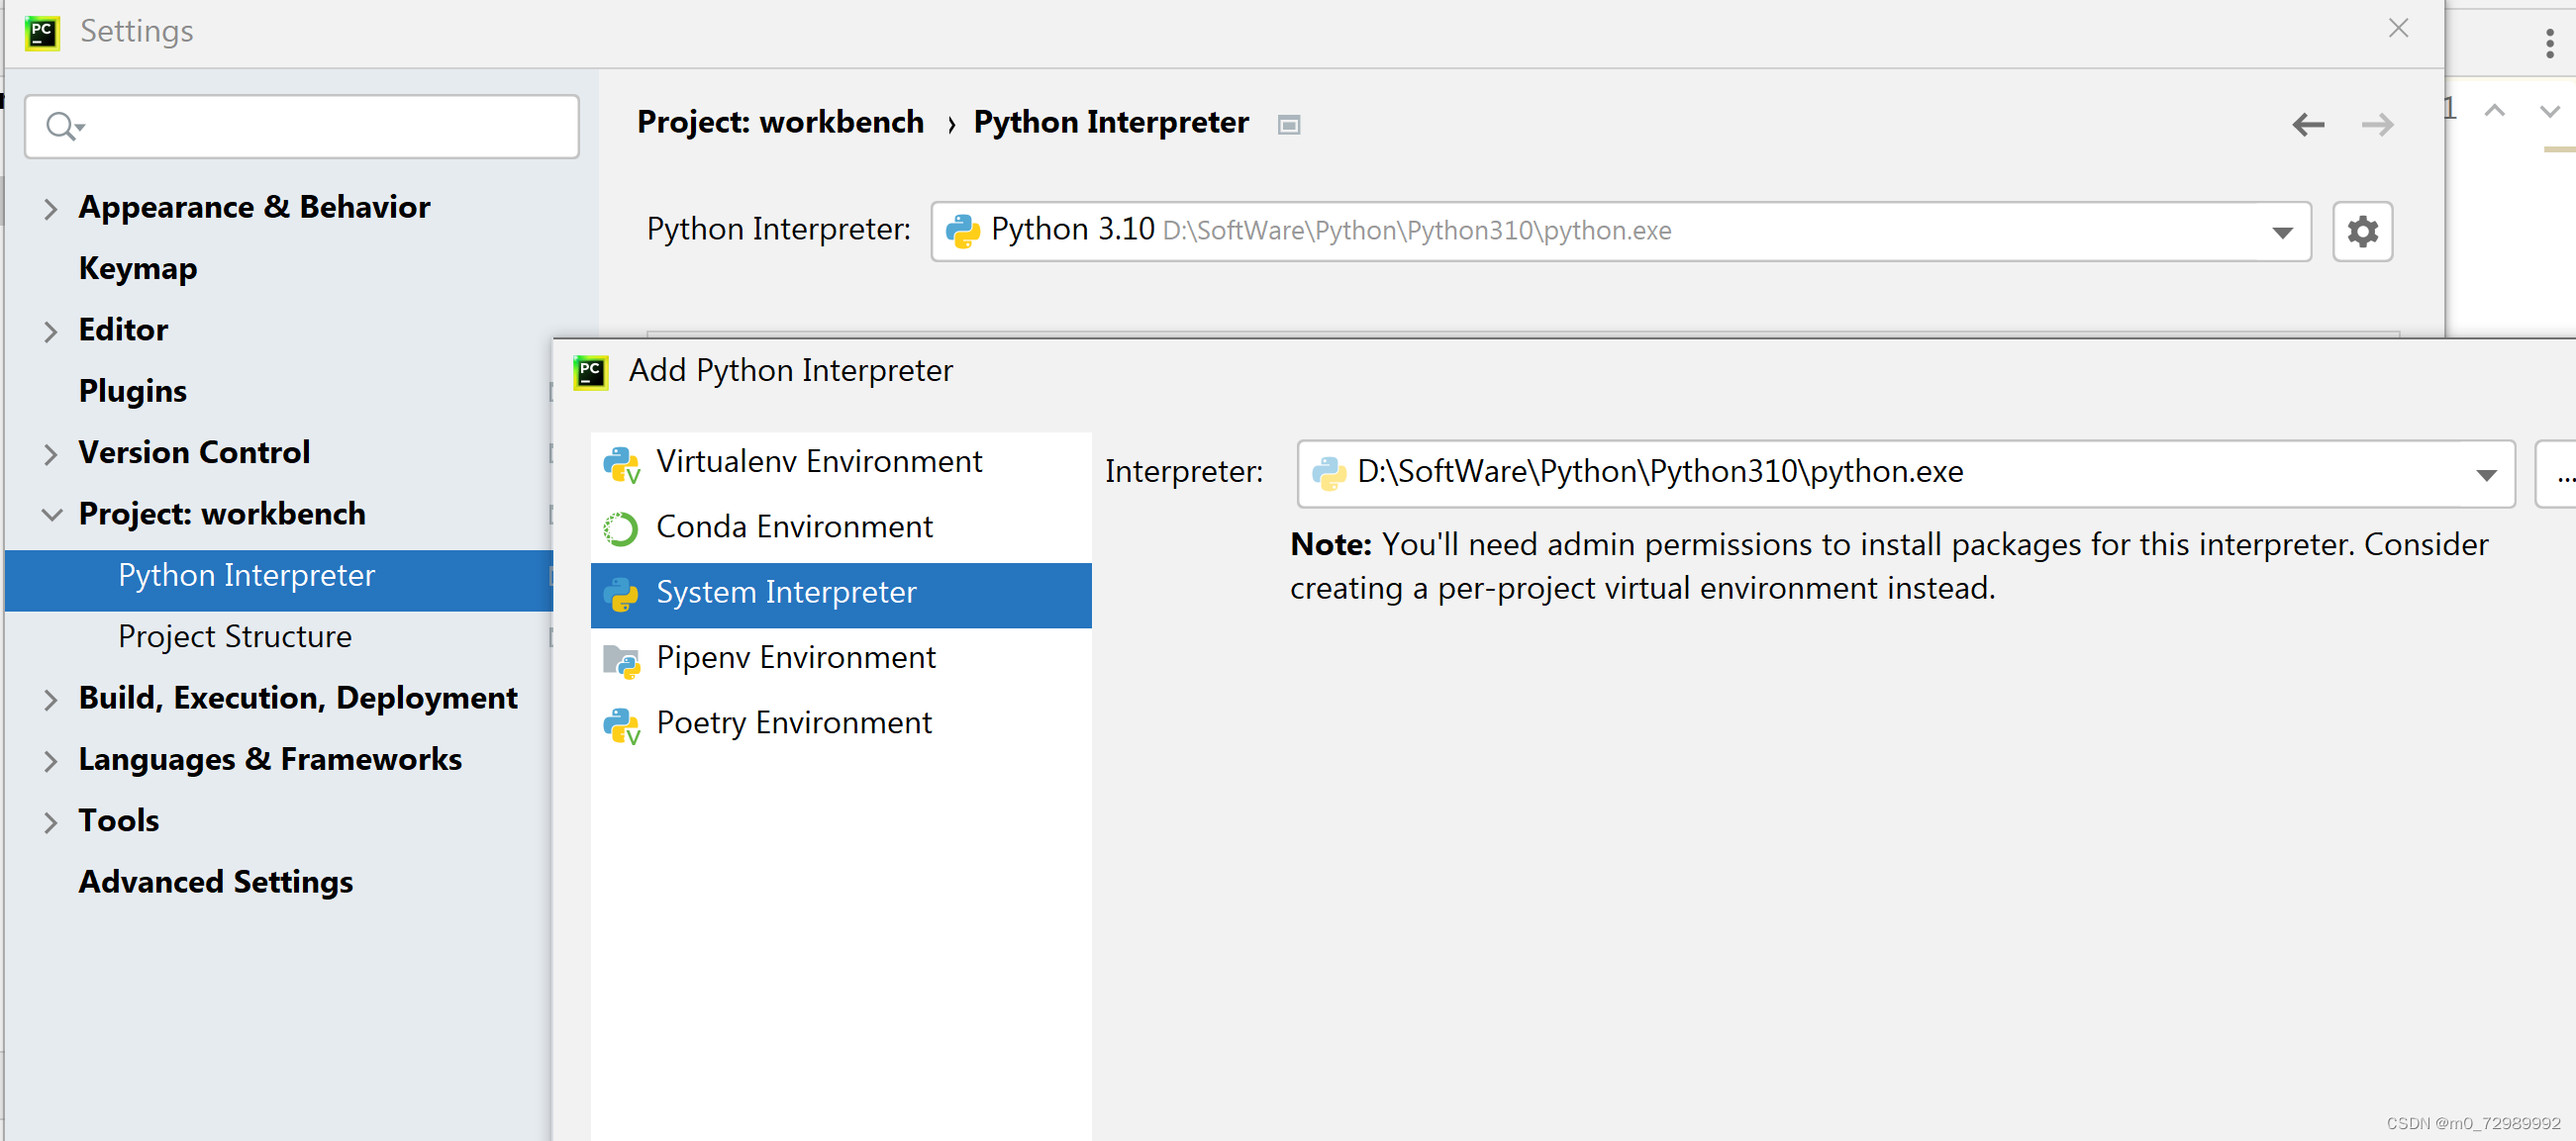Collapse Project: workbench tree node
The height and width of the screenshot is (1141, 2576).
(50, 514)
